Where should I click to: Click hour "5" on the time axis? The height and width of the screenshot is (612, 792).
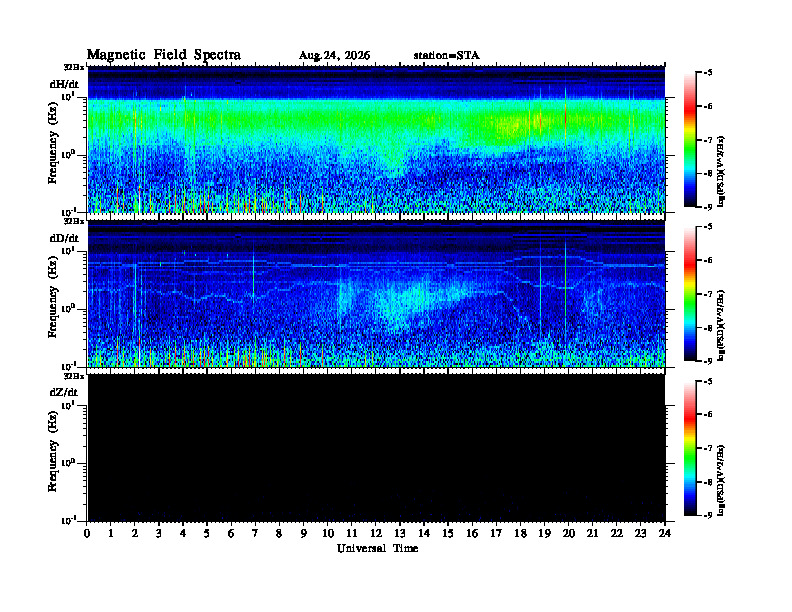(207, 533)
